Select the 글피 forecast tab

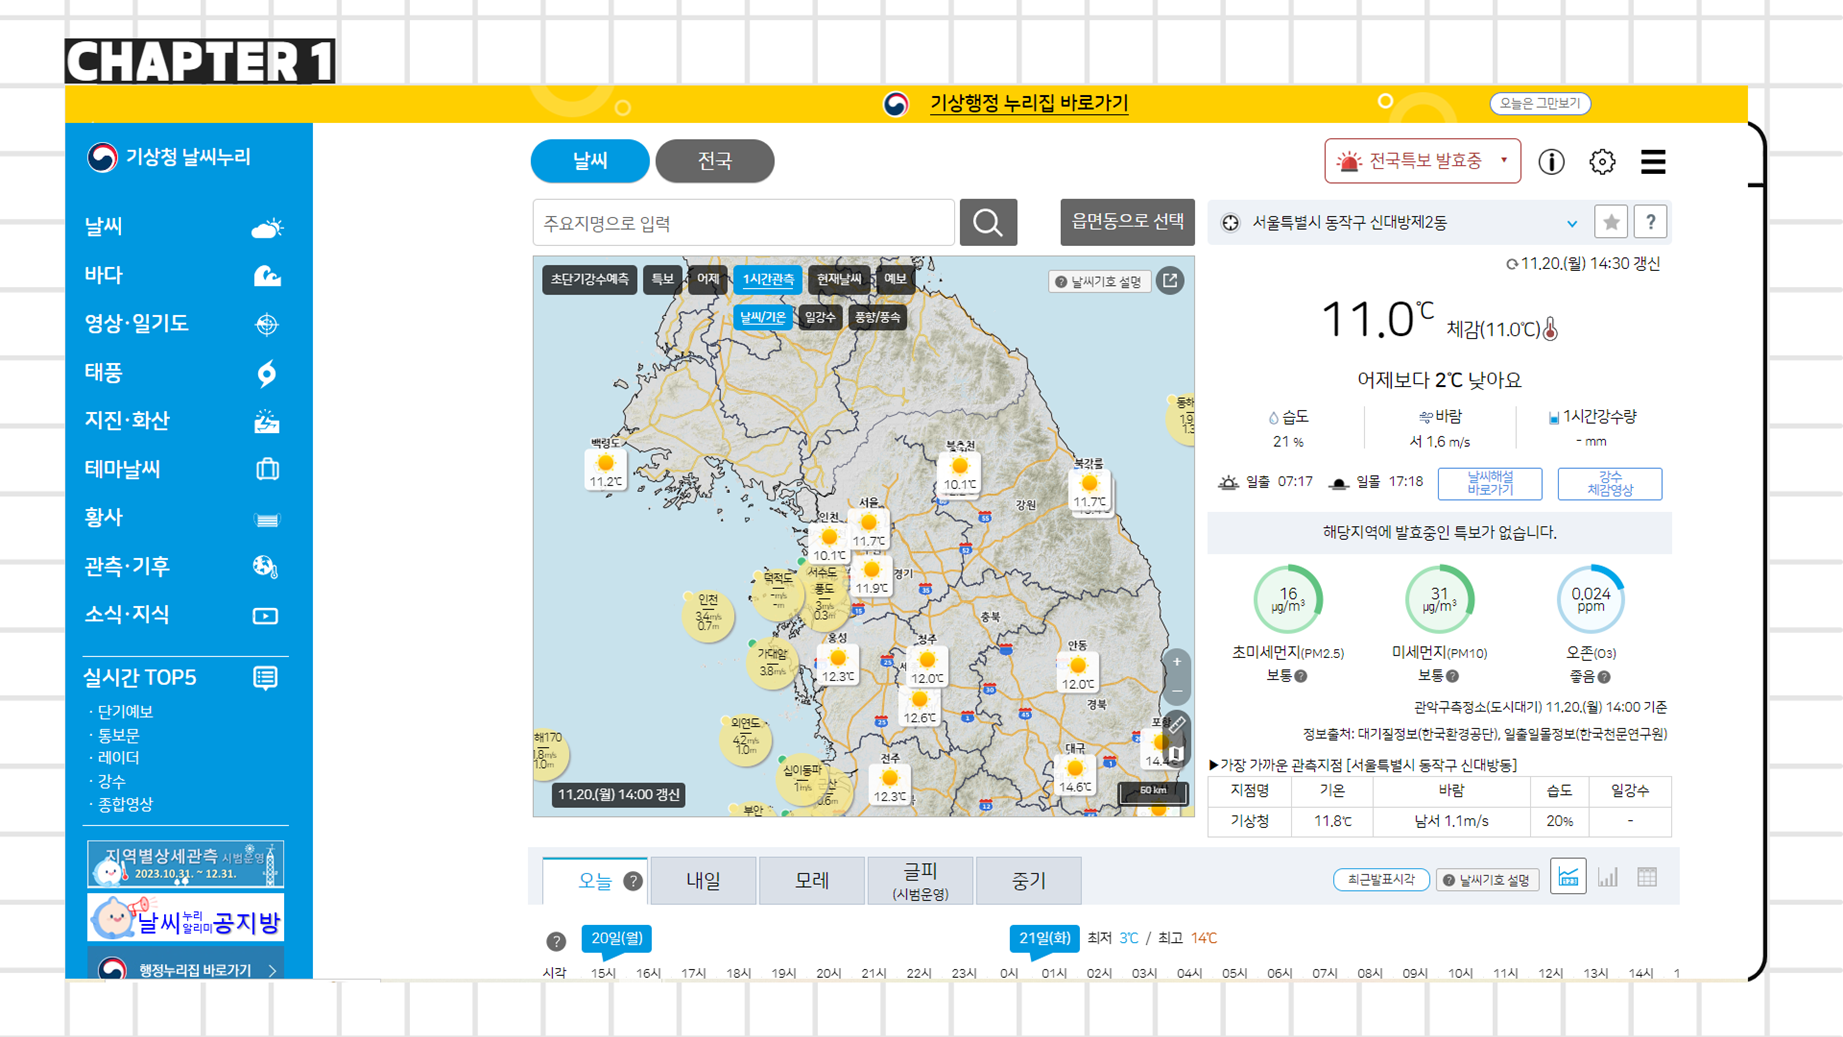[x=920, y=881]
